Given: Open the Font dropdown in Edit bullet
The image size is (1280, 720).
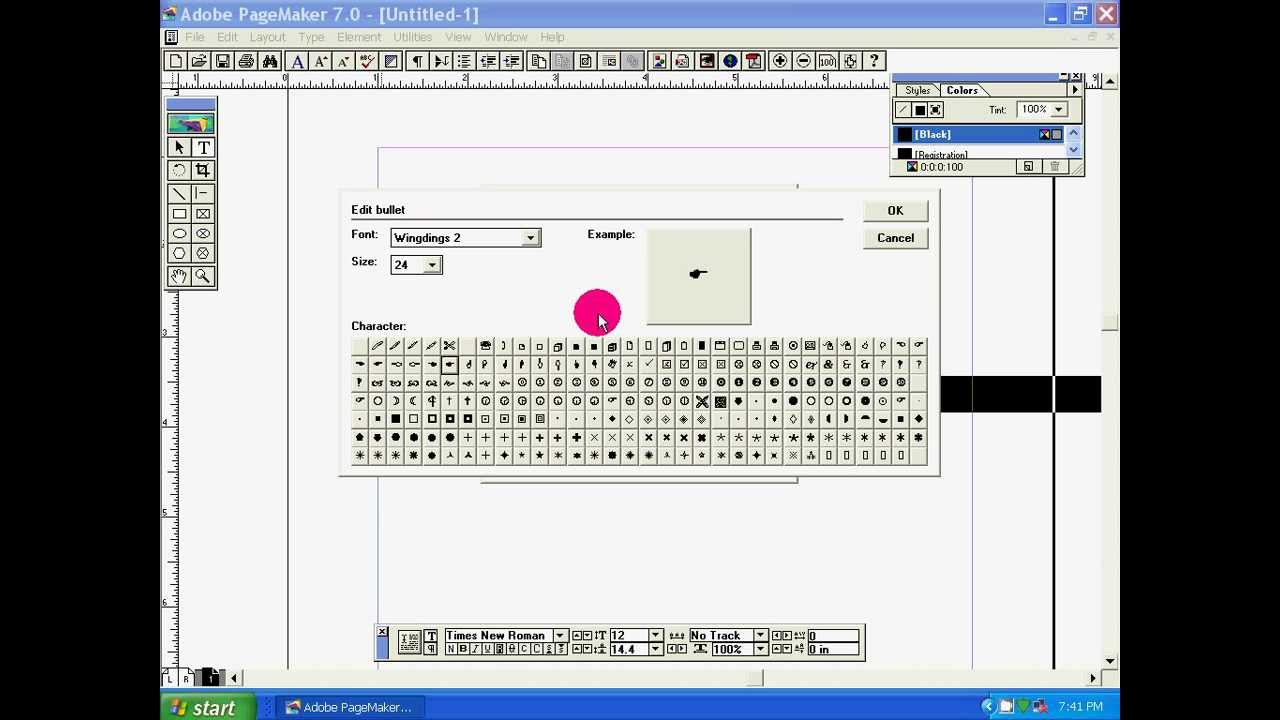Looking at the screenshot, I should [531, 238].
